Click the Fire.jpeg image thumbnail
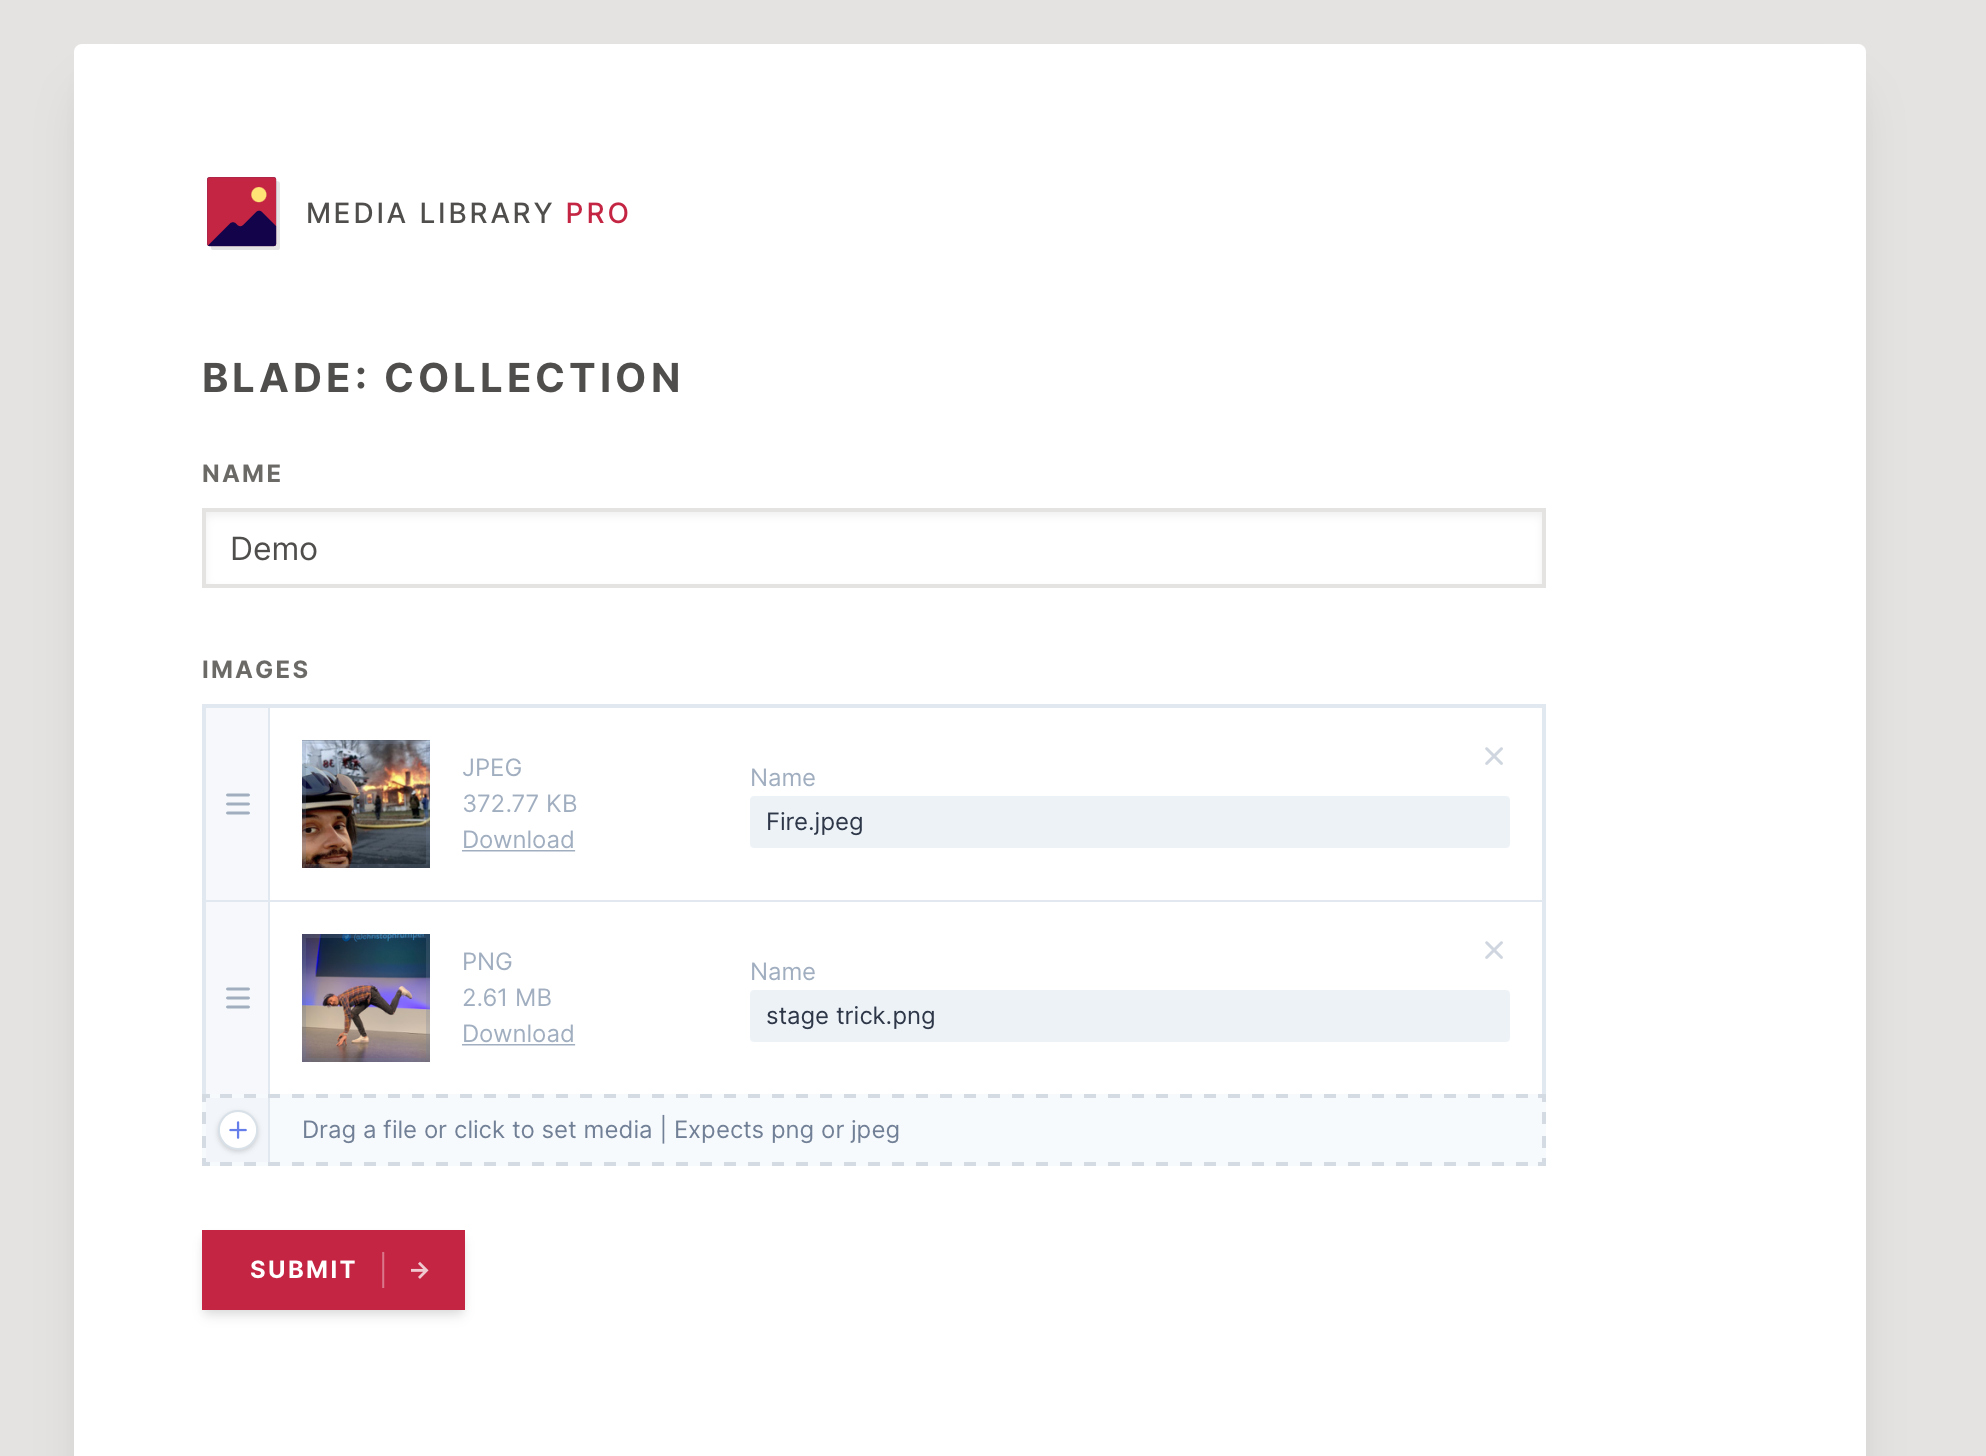 tap(365, 802)
